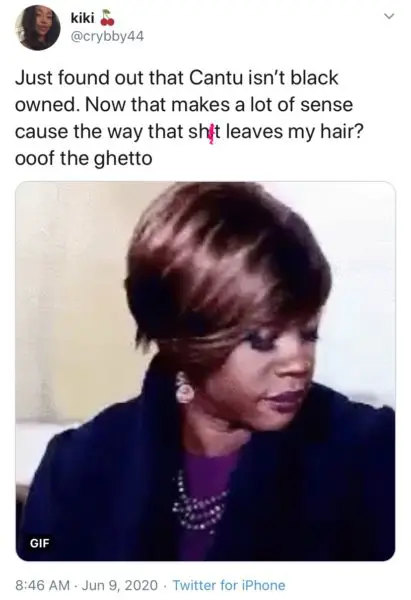Open kiki's profile avatar photo
This screenshot has height=600, width=411.
[x=38, y=28]
